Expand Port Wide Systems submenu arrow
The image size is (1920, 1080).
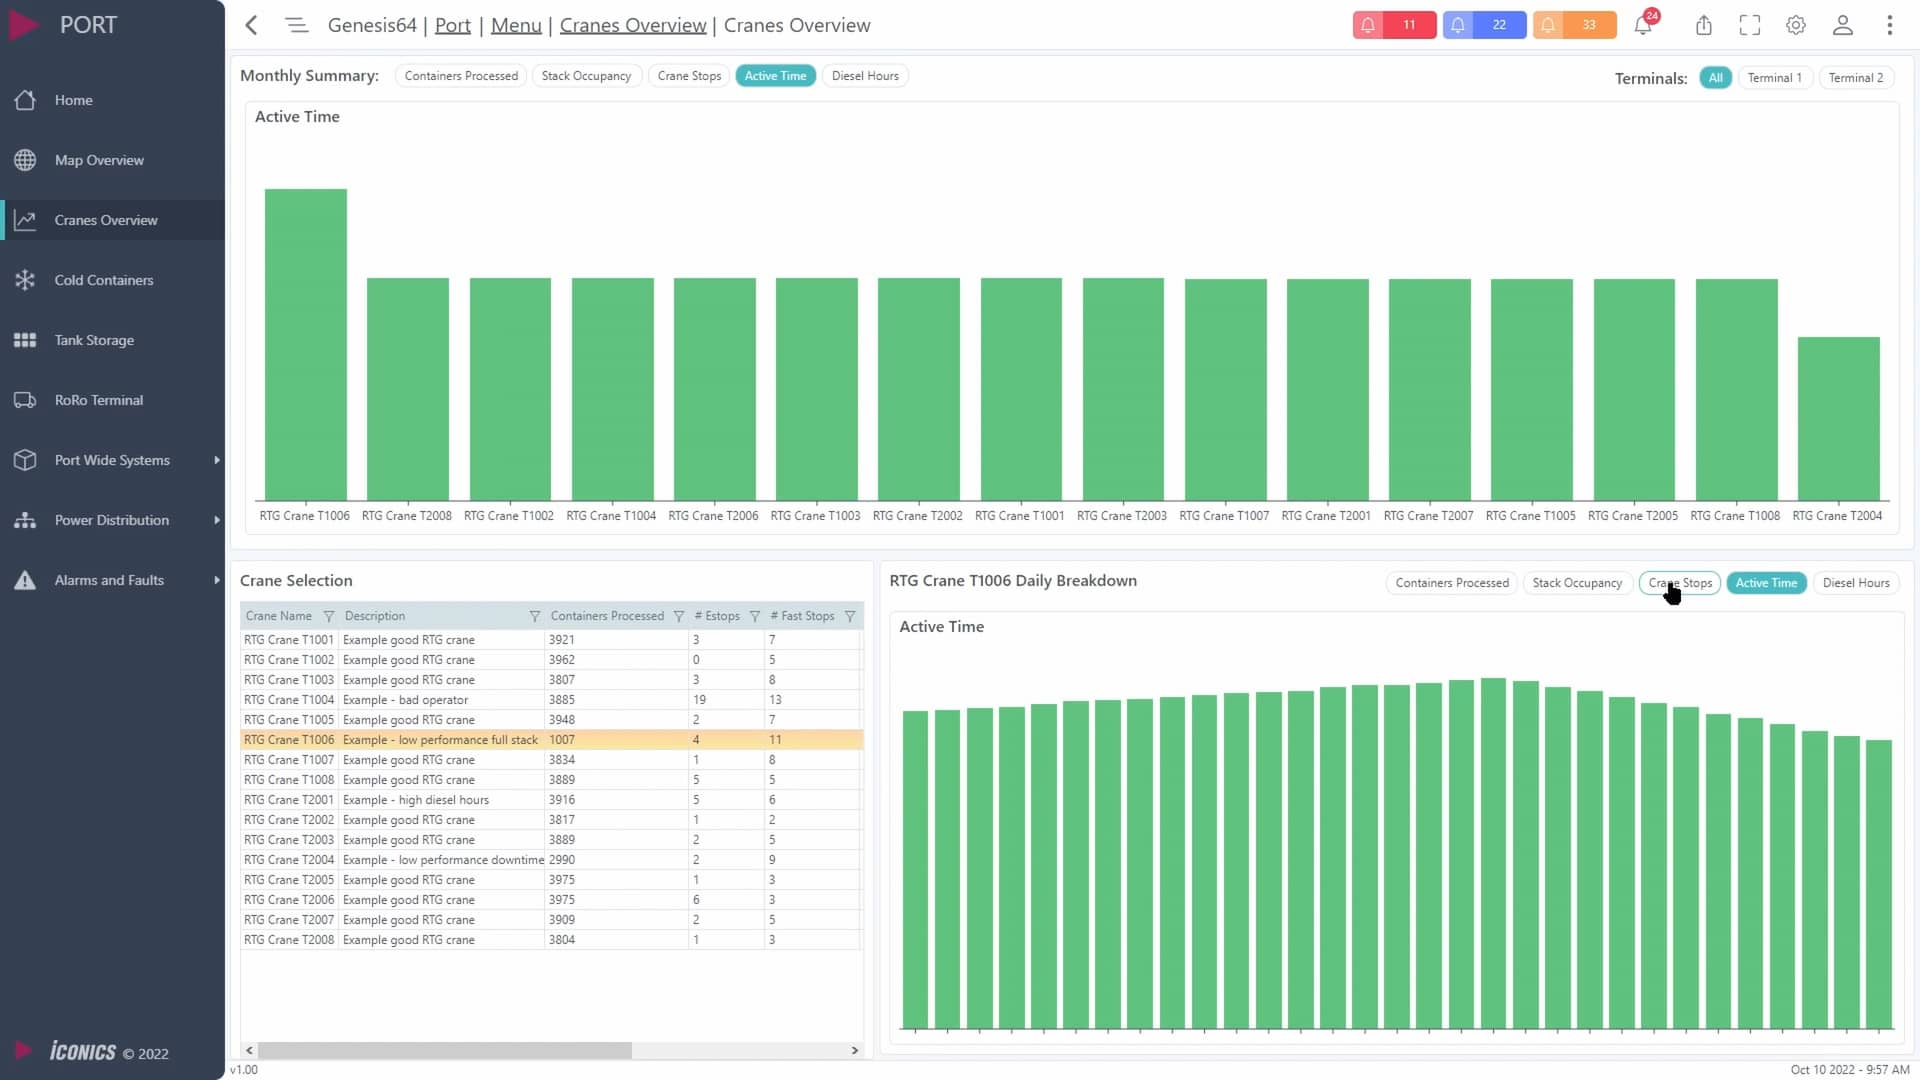click(x=216, y=460)
